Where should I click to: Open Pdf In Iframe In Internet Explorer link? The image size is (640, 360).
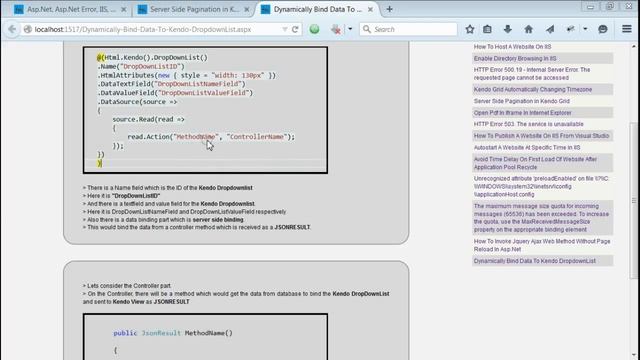(522, 113)
